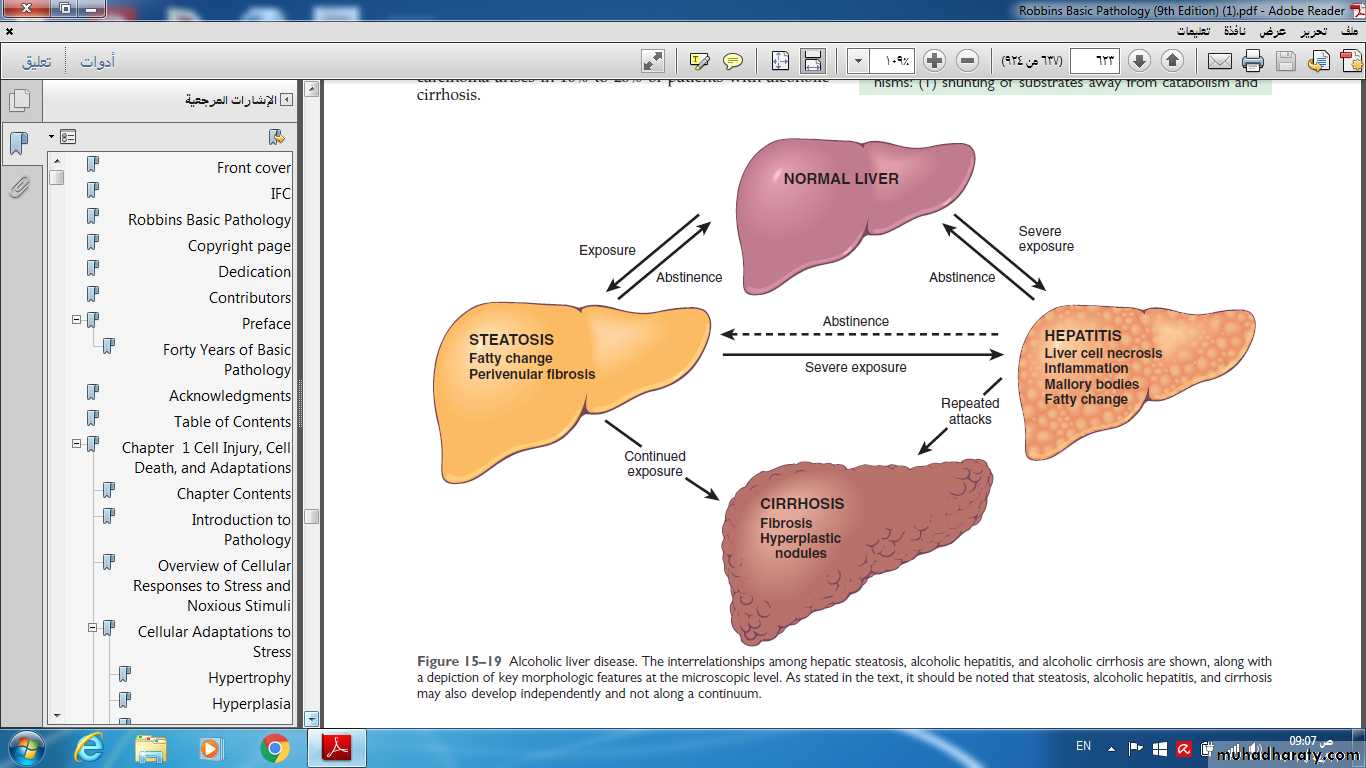
Task: Open the zoom percentage dropdown
Action: 858,61
